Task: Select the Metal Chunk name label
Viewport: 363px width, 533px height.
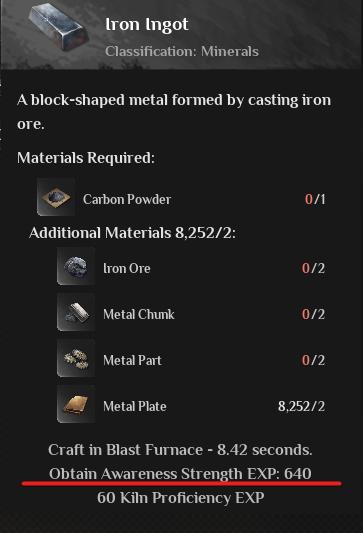Action: pos(139,314)
